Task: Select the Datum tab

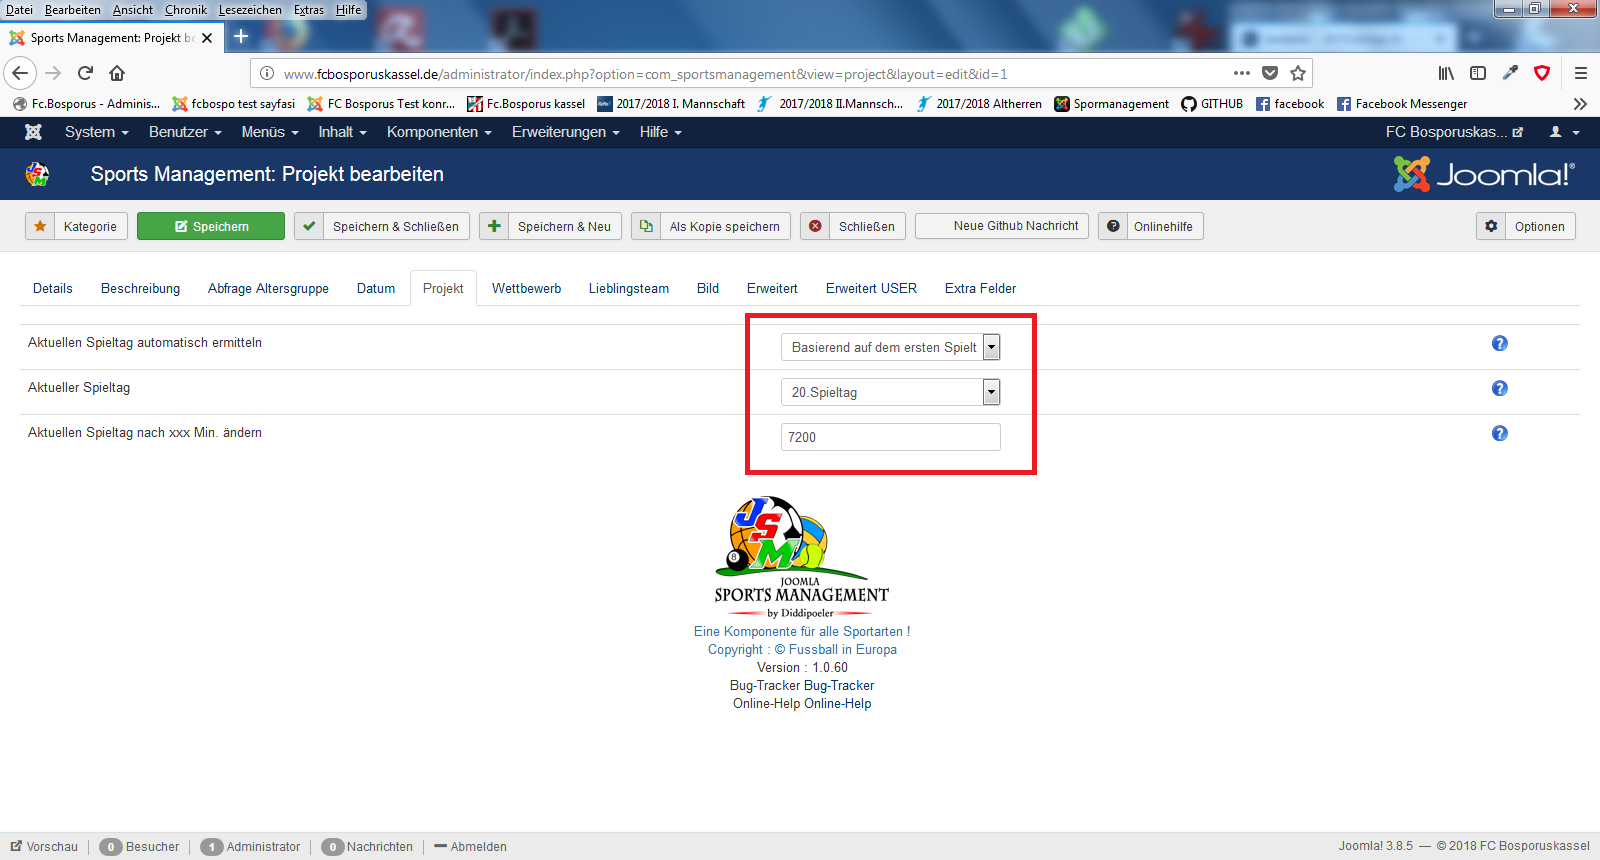Action: (376, 288)
